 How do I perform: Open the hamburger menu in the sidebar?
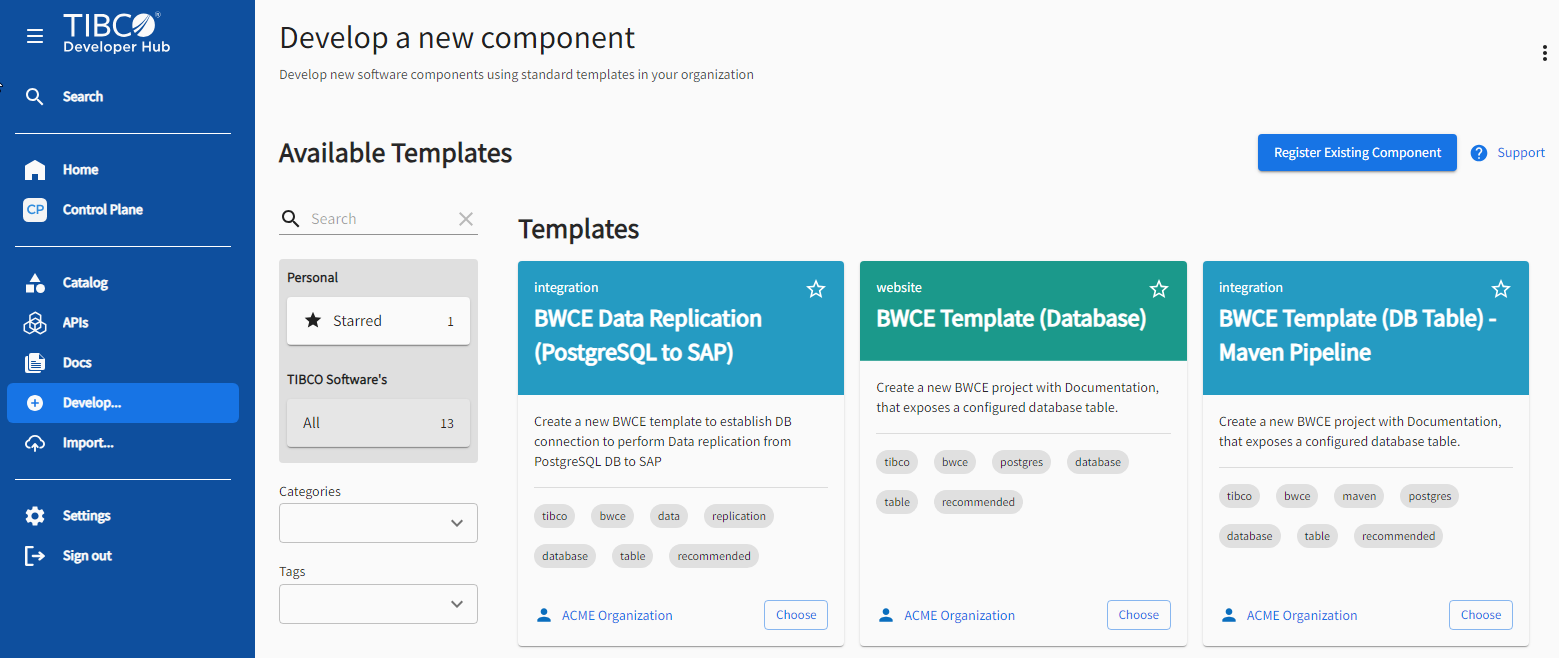pos(35,36)
